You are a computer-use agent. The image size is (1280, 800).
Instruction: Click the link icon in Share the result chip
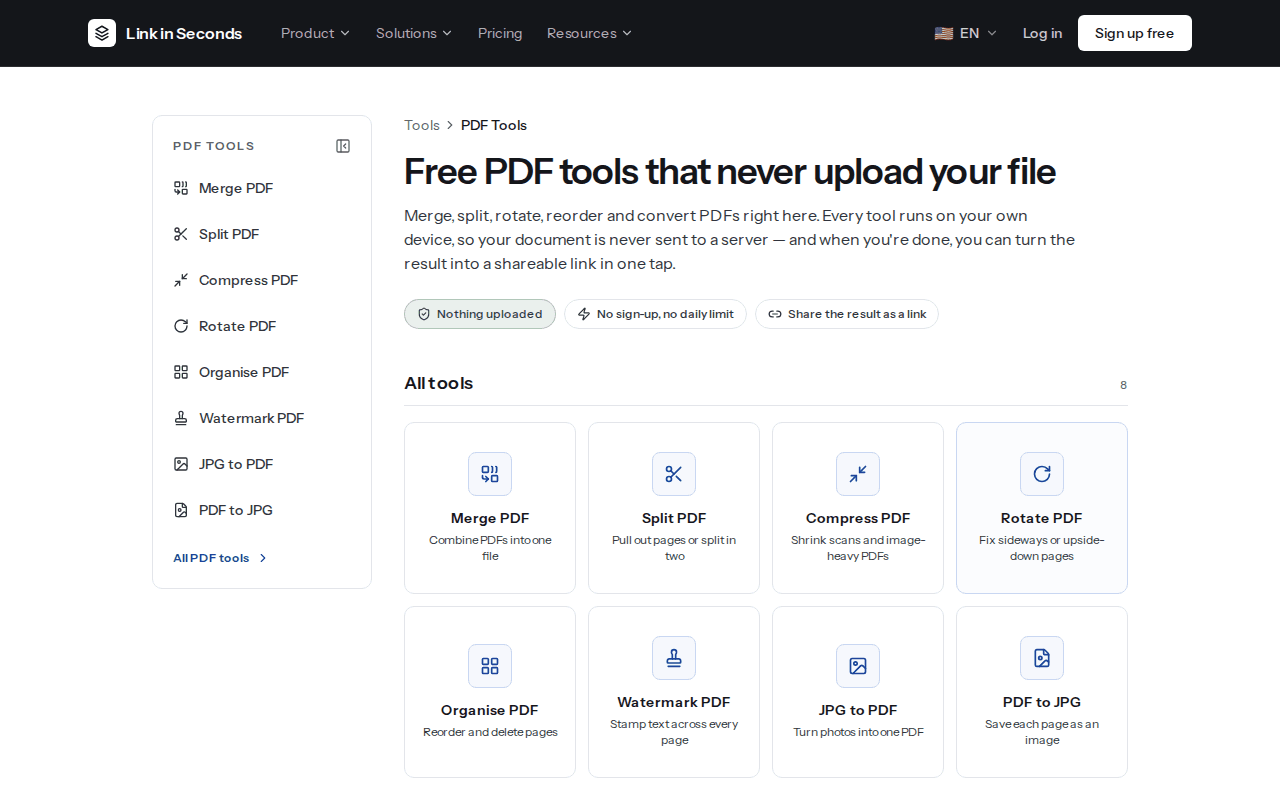(775, 314)
